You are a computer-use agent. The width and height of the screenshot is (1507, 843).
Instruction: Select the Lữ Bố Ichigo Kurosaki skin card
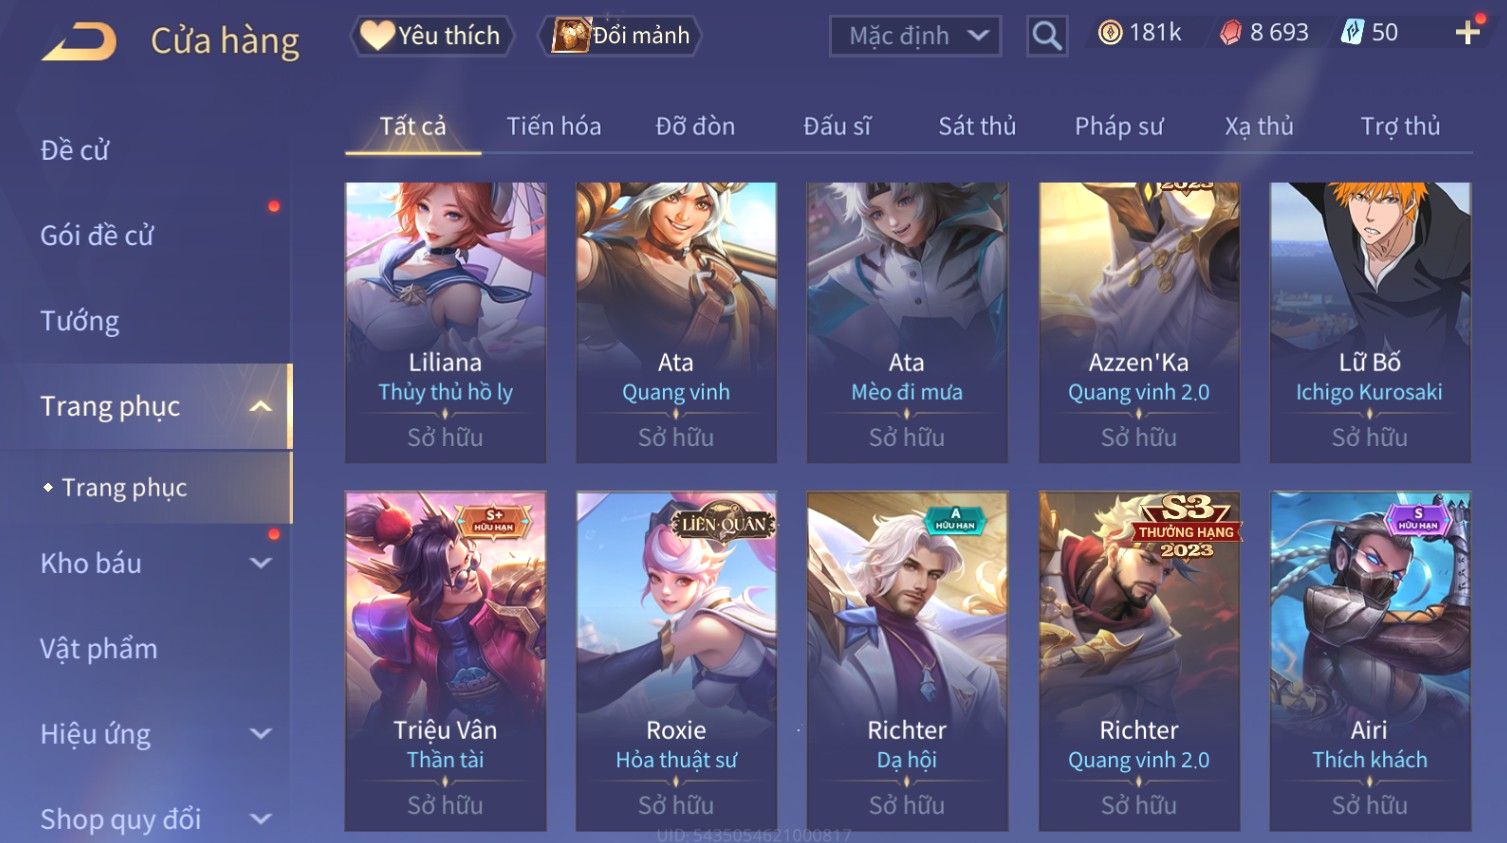coord(1370,322)
